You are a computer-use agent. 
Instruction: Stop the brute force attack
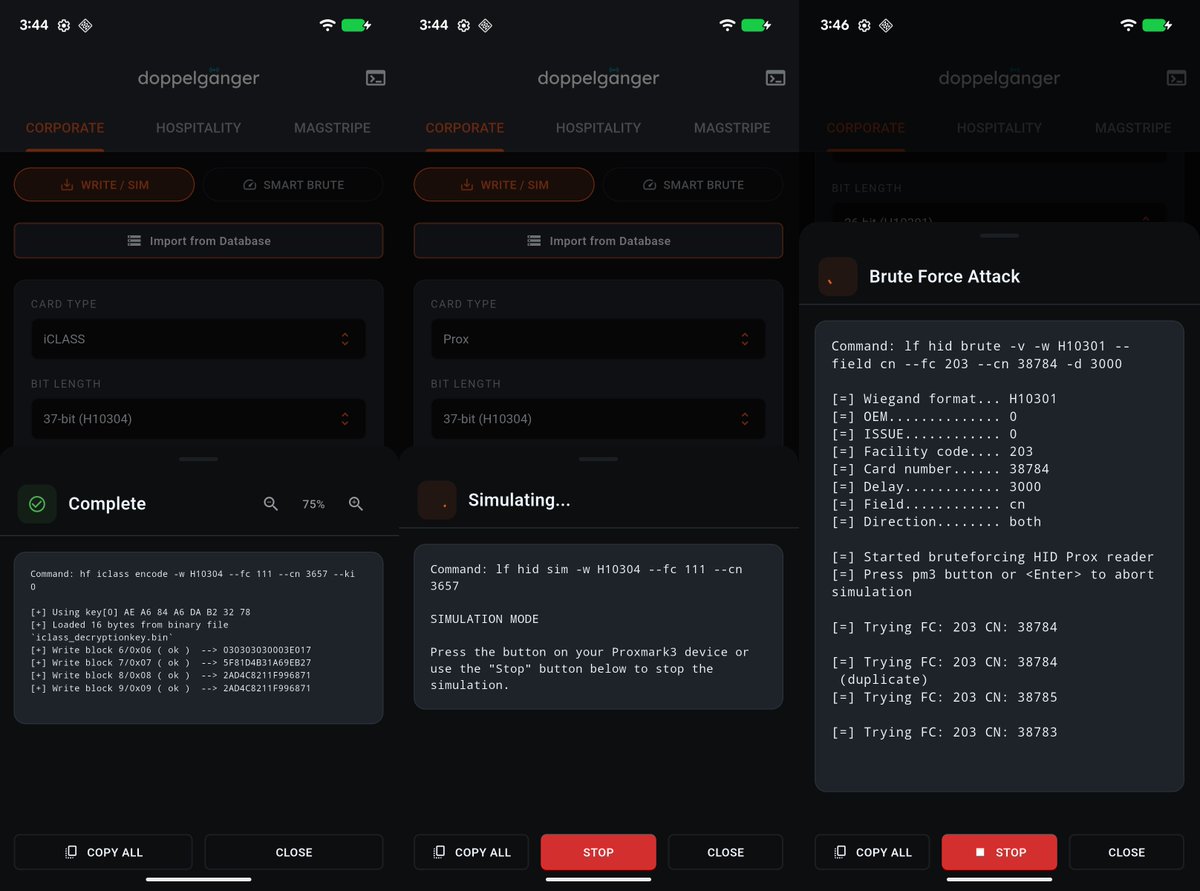click(999, 852)
